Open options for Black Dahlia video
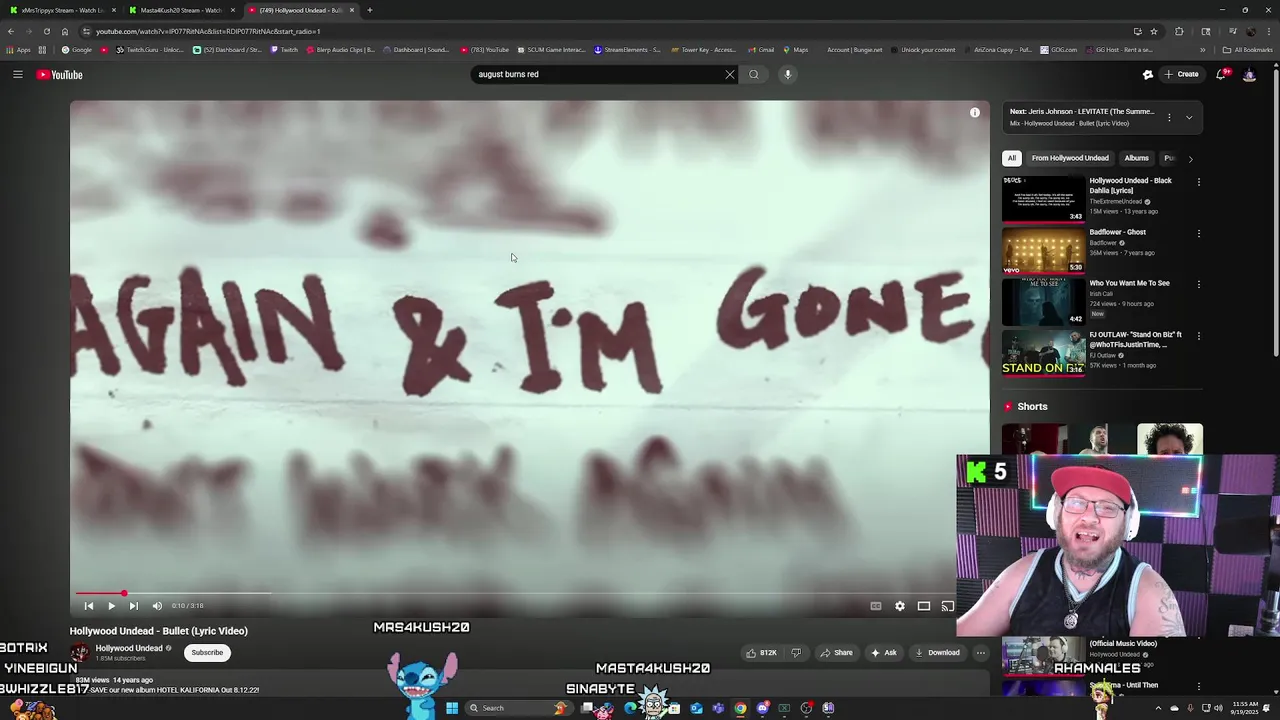1280x720 pixels. 1199,182
